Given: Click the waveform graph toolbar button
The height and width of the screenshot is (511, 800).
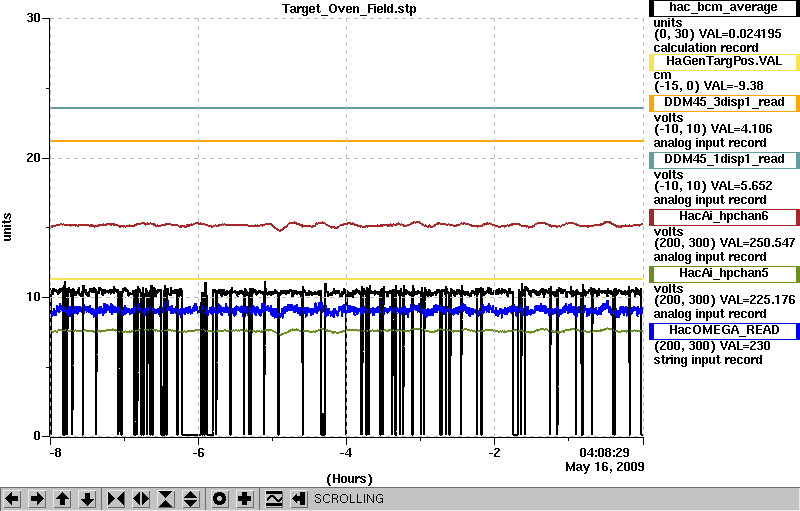Looking at the screenshot, I should 274,499.
